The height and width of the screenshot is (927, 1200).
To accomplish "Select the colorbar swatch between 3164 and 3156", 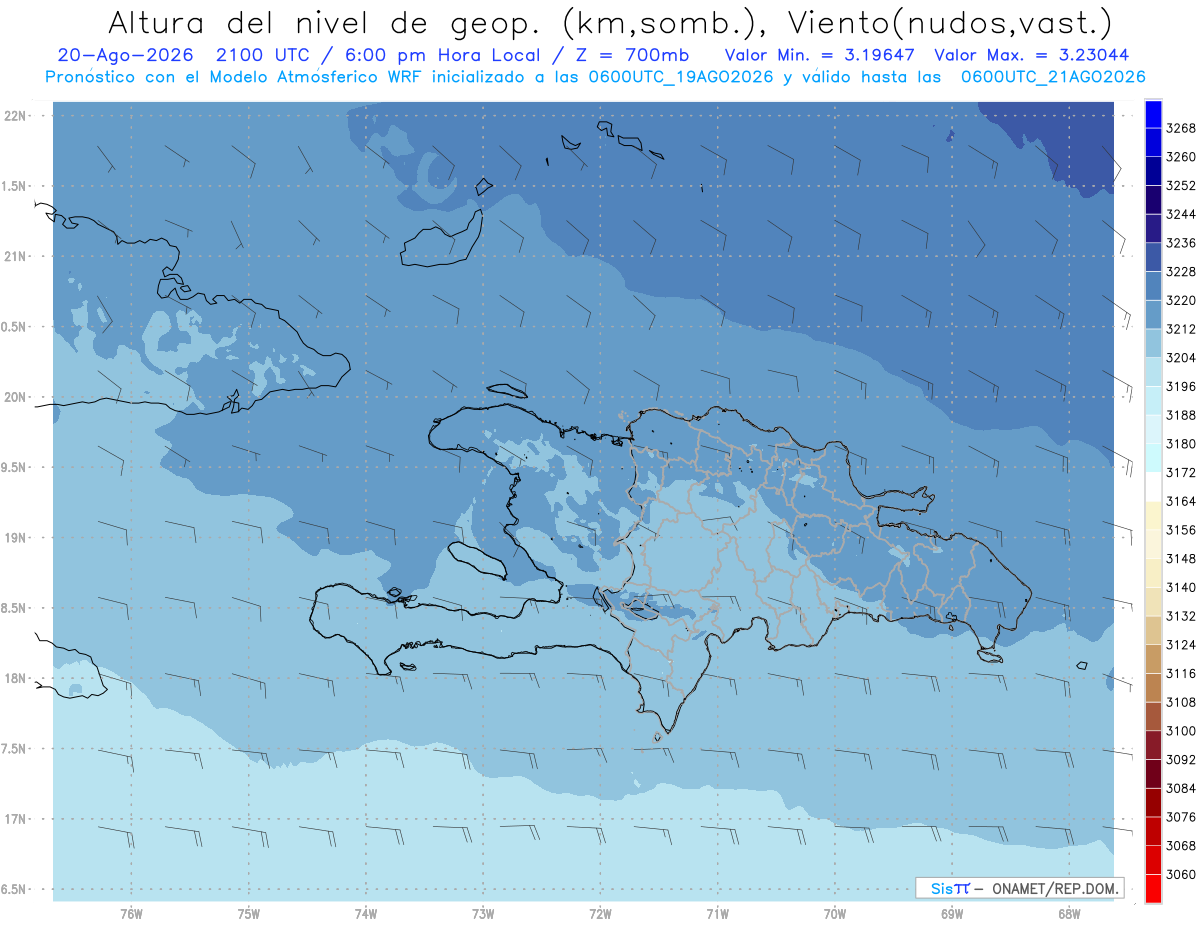I will pyautogui.click(x=1153, y=515).
